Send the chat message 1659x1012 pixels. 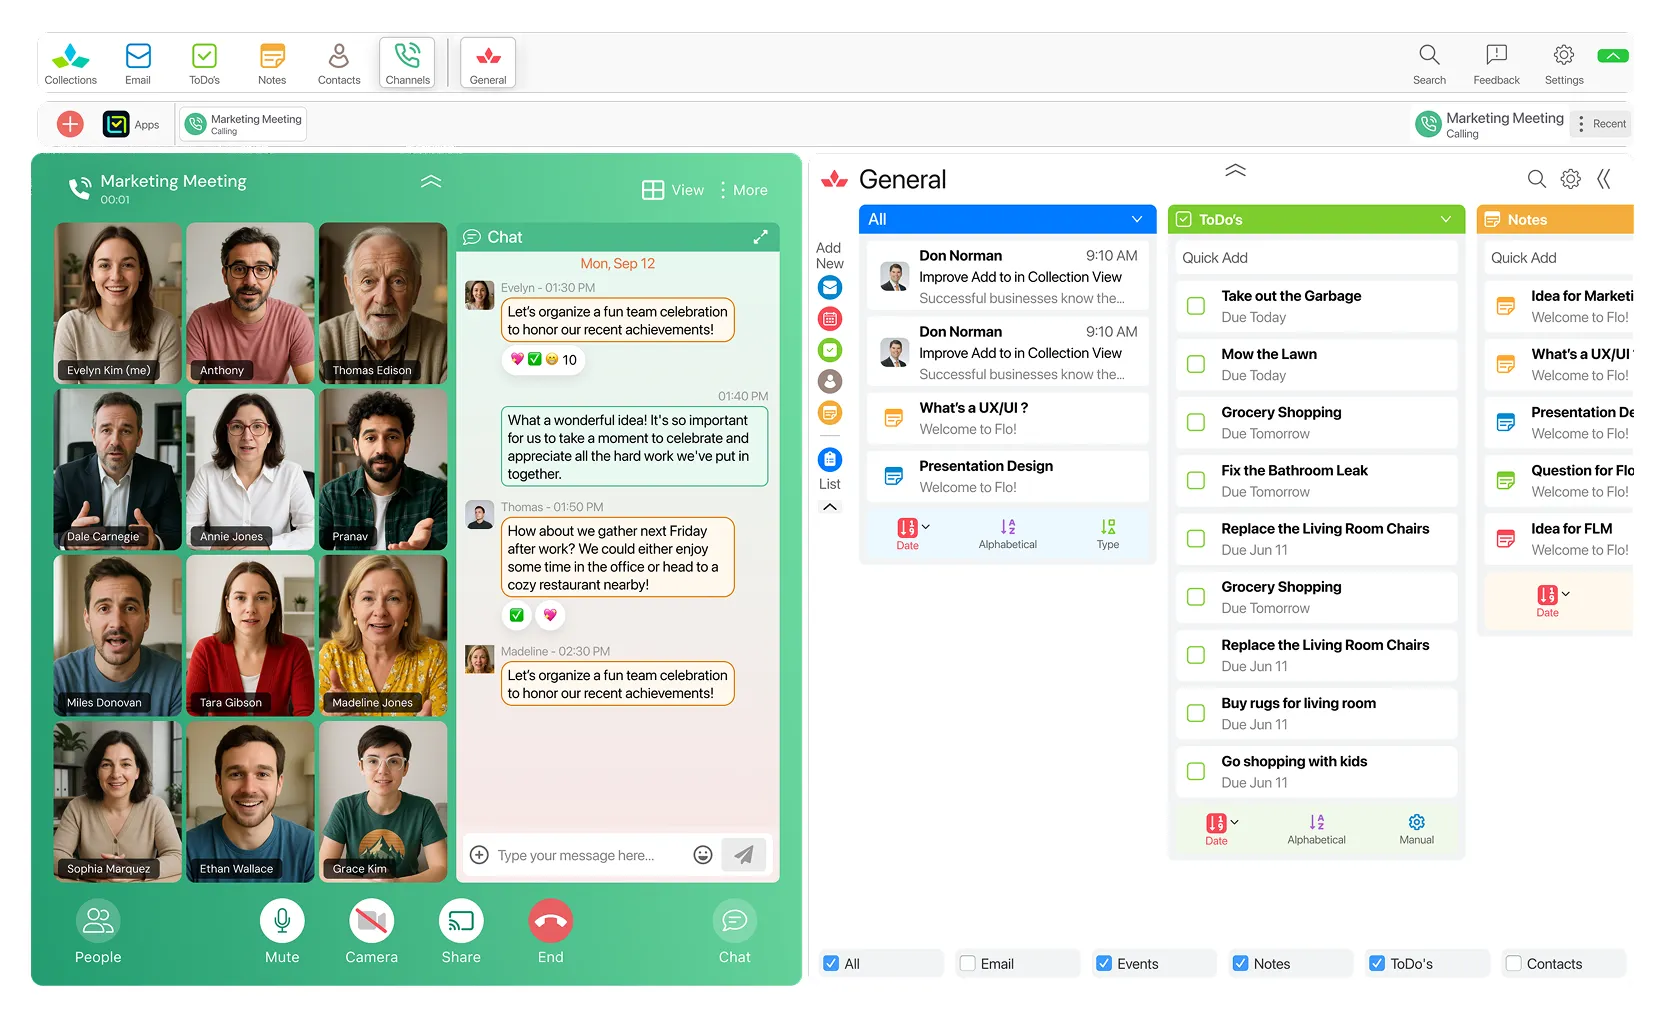[x=743, y=855]
